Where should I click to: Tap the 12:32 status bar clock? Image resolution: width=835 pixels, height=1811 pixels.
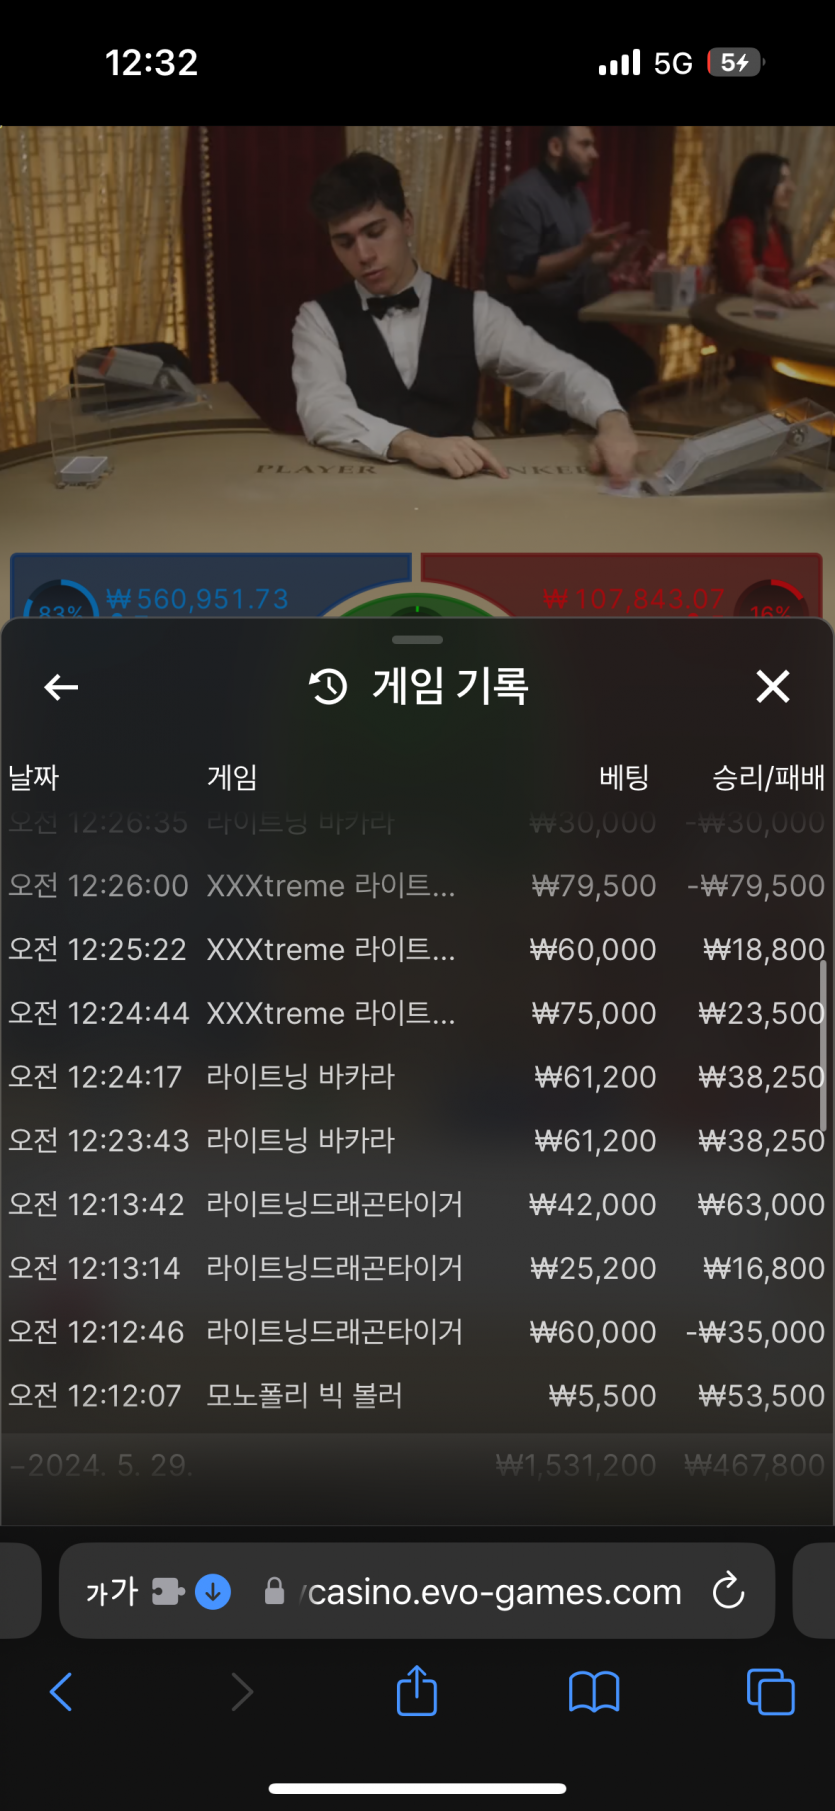[152, 63]
